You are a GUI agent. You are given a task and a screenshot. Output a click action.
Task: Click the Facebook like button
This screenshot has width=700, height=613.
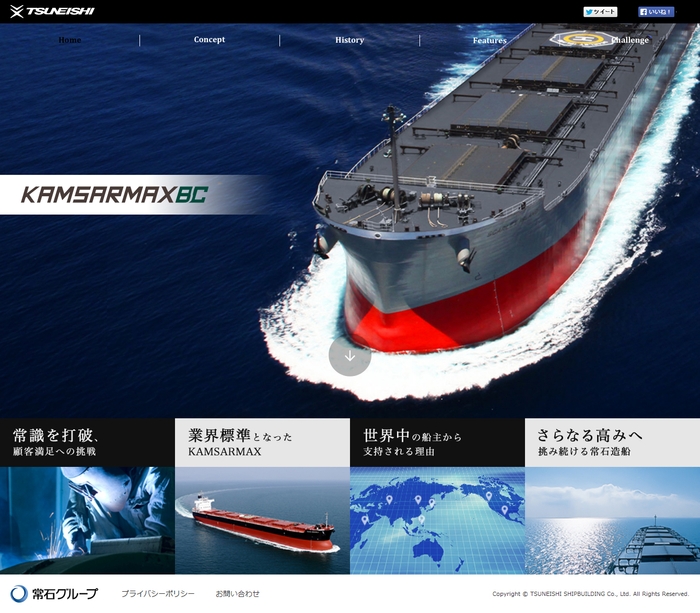coord(655,12)
